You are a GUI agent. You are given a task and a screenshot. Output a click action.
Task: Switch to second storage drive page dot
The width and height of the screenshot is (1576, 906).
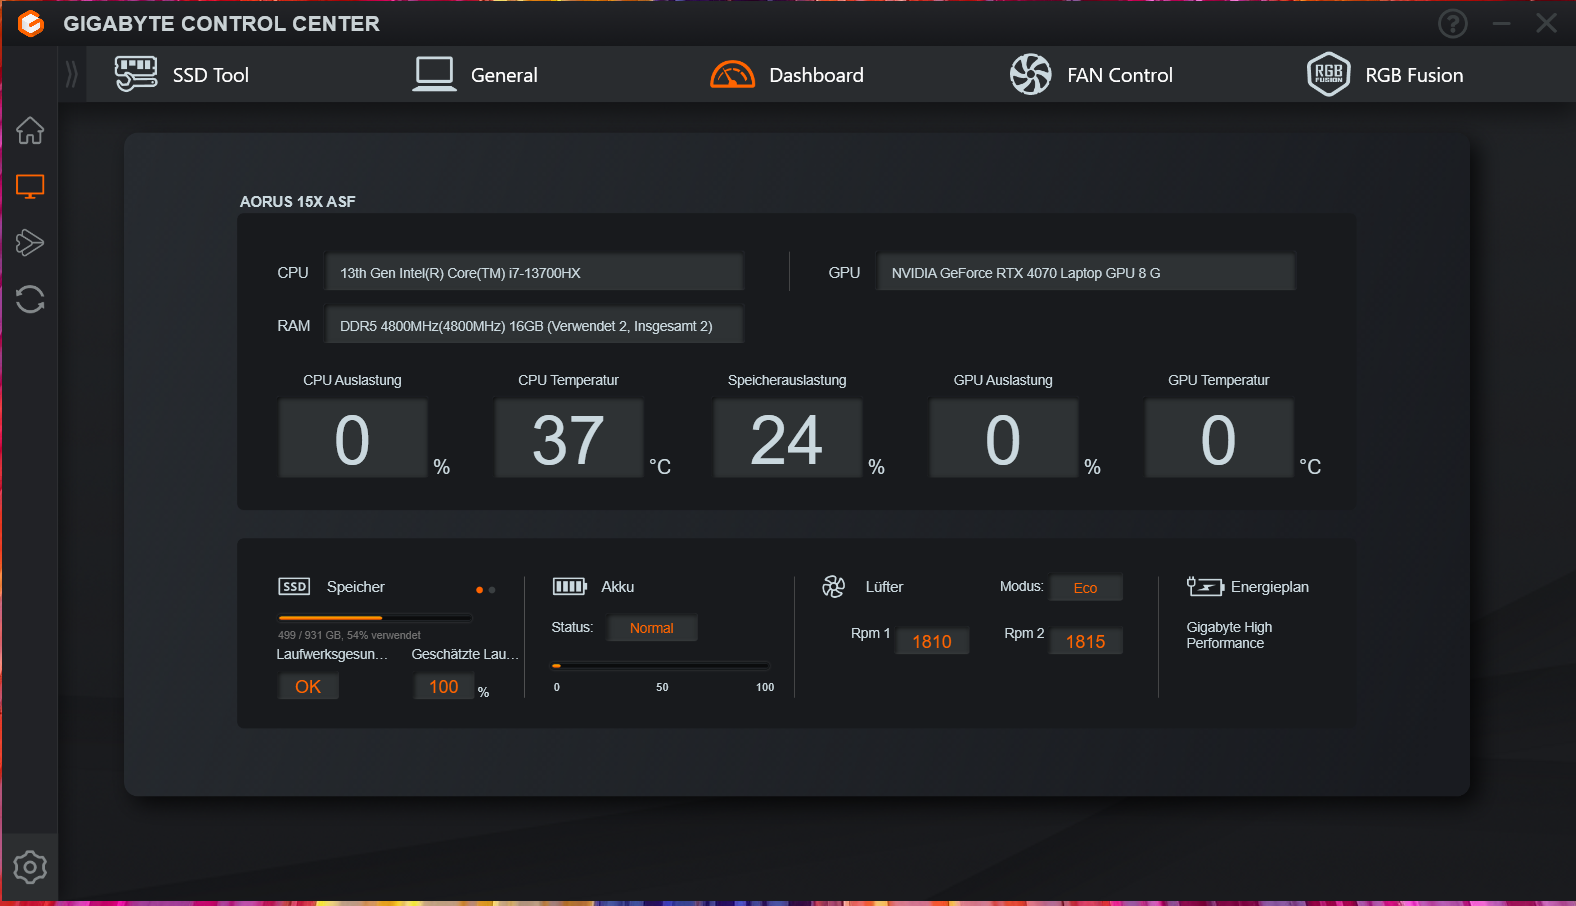pos(492,590)
